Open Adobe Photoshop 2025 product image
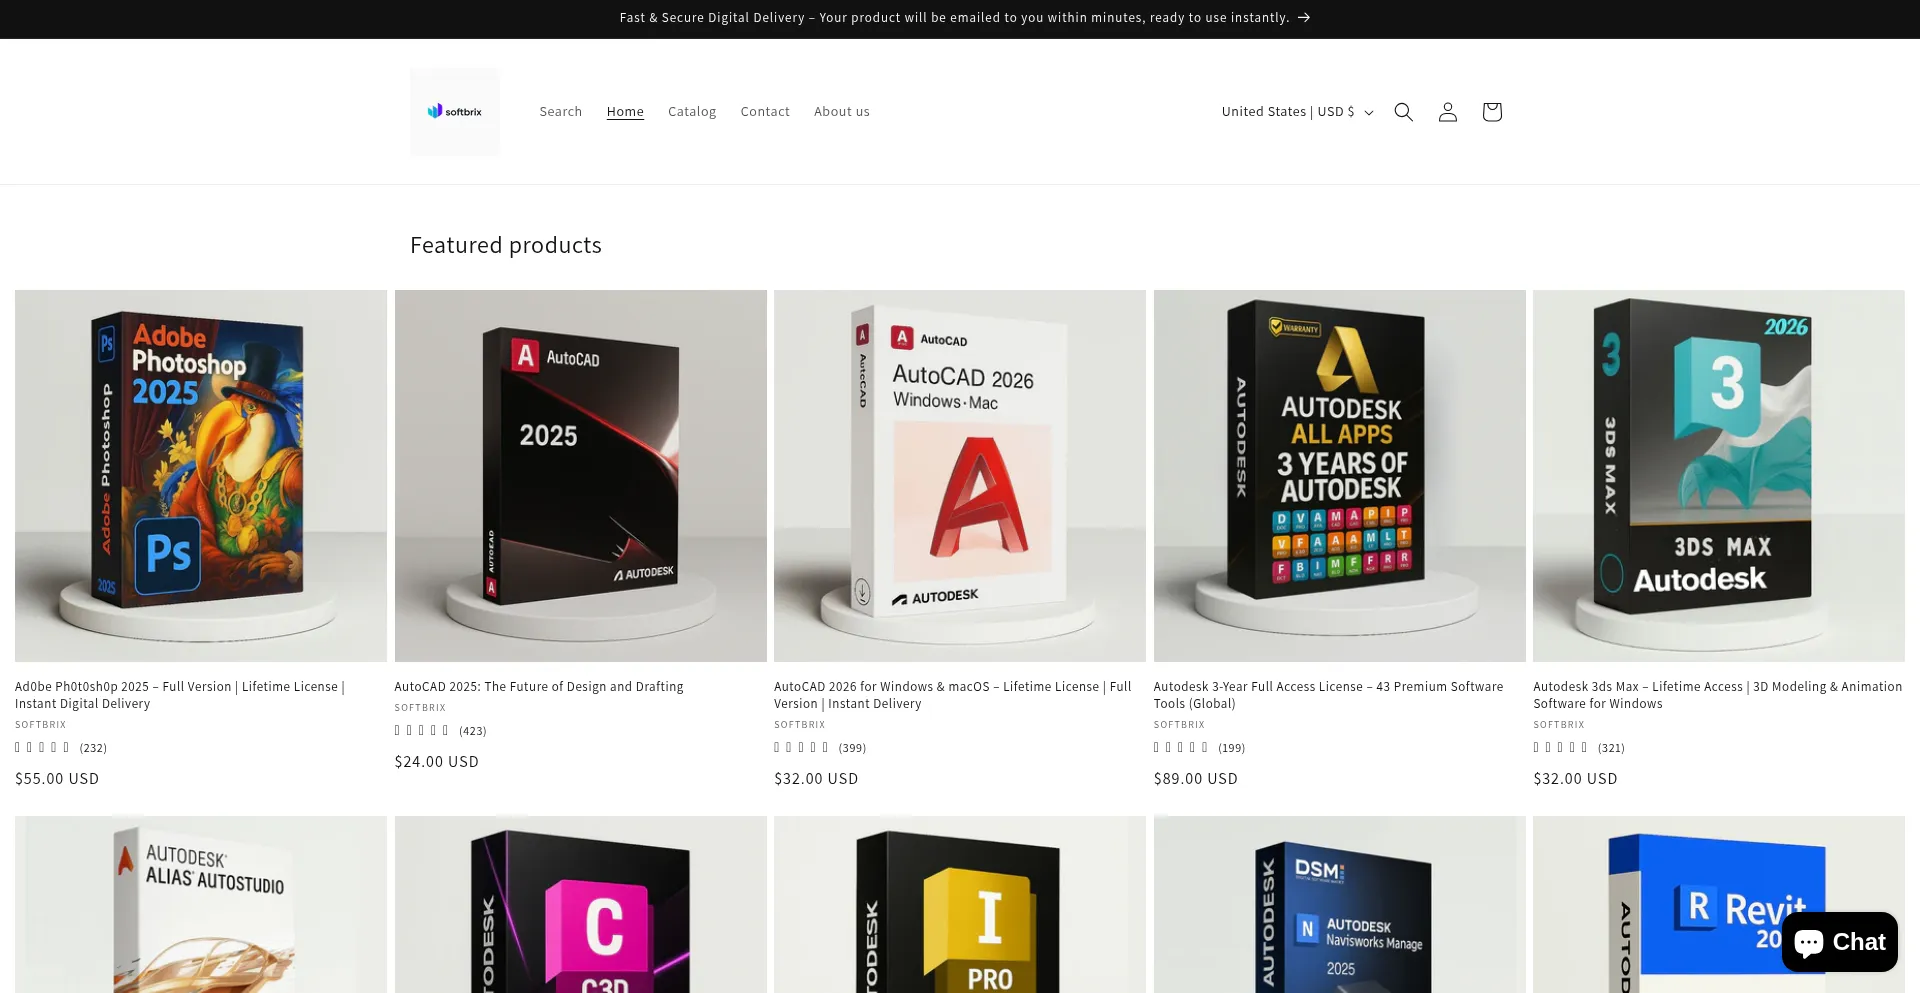 coord(201,476)
